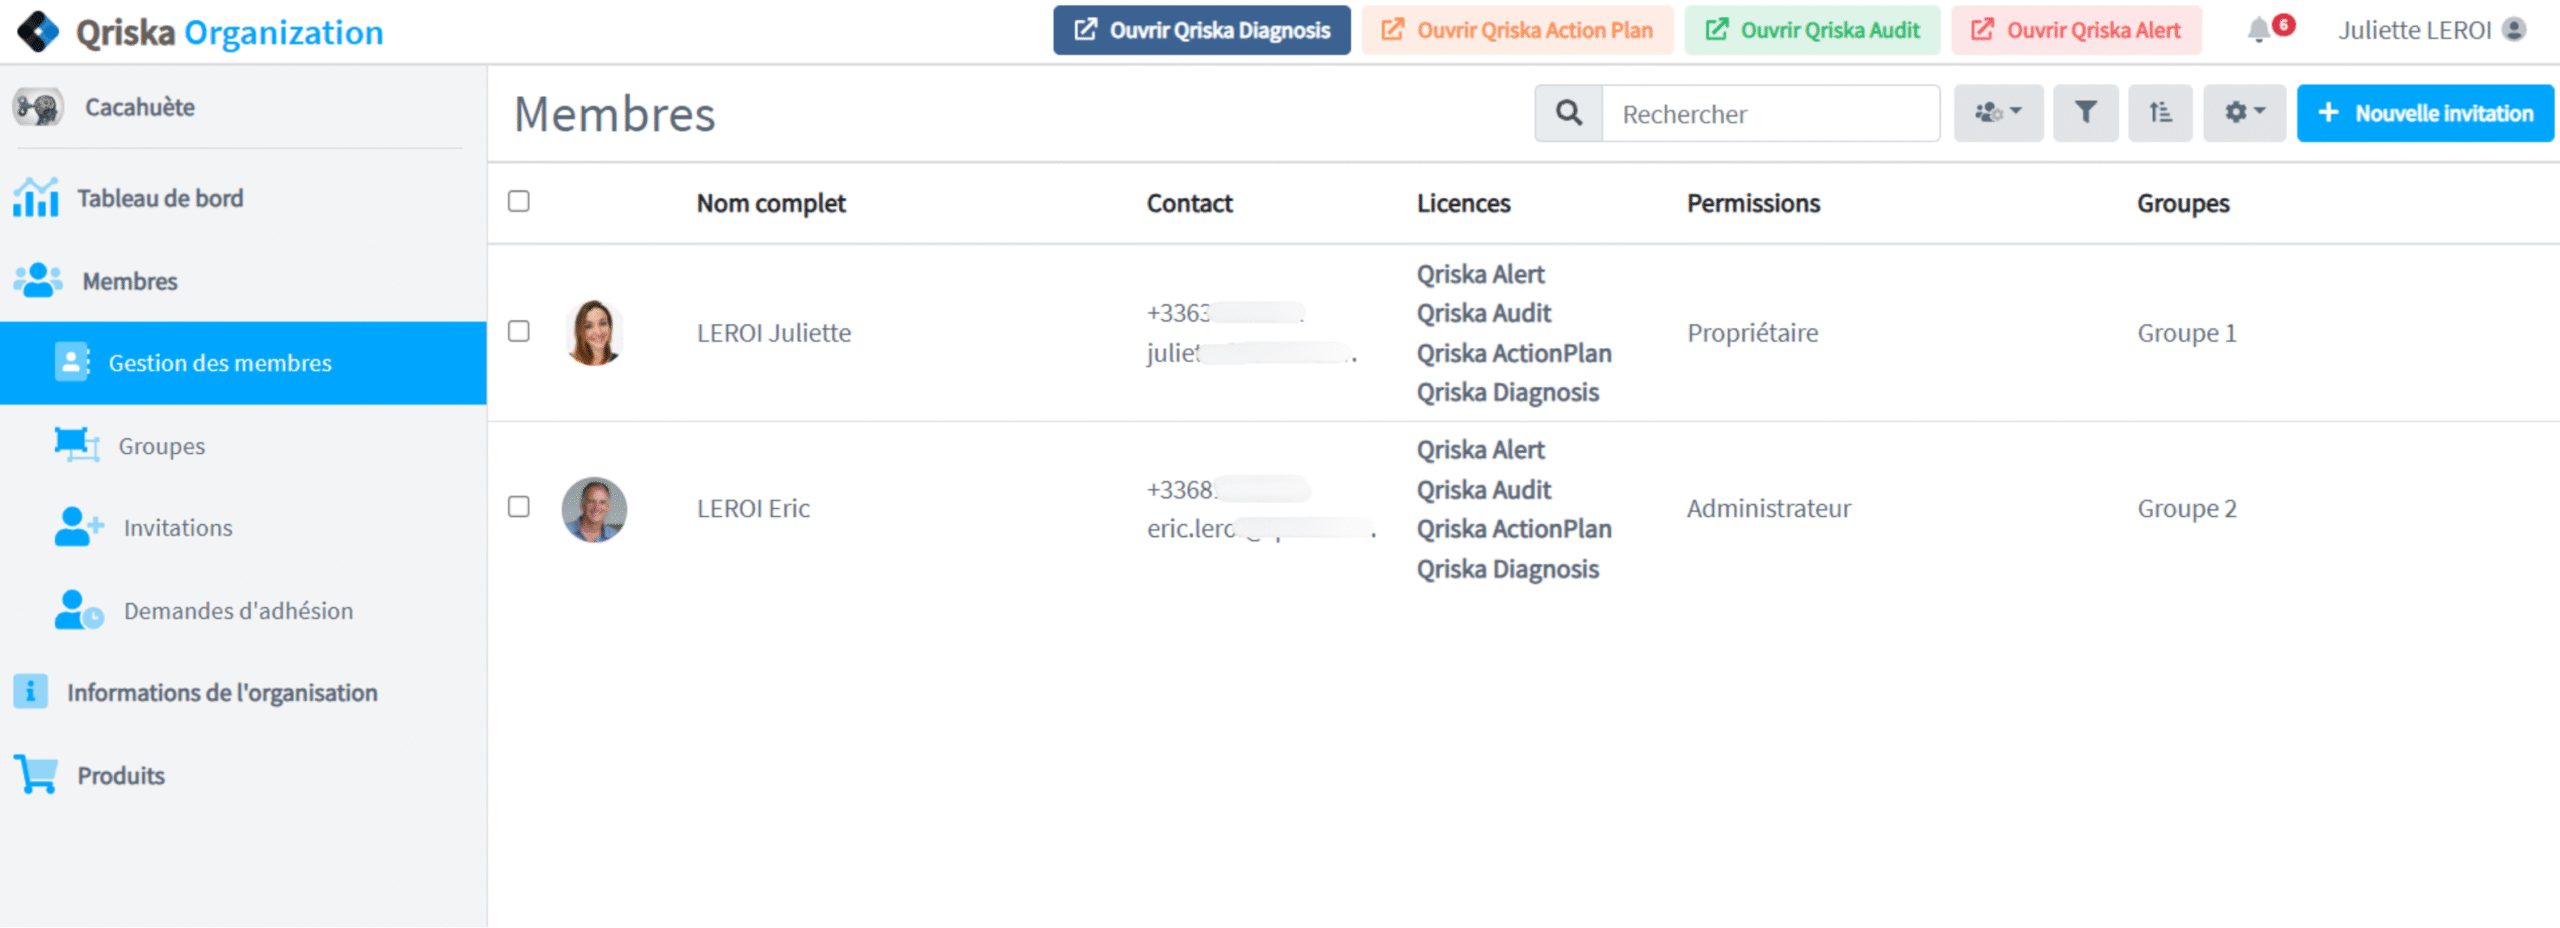Click the Produits shopping cart icon

click(36, 774)
